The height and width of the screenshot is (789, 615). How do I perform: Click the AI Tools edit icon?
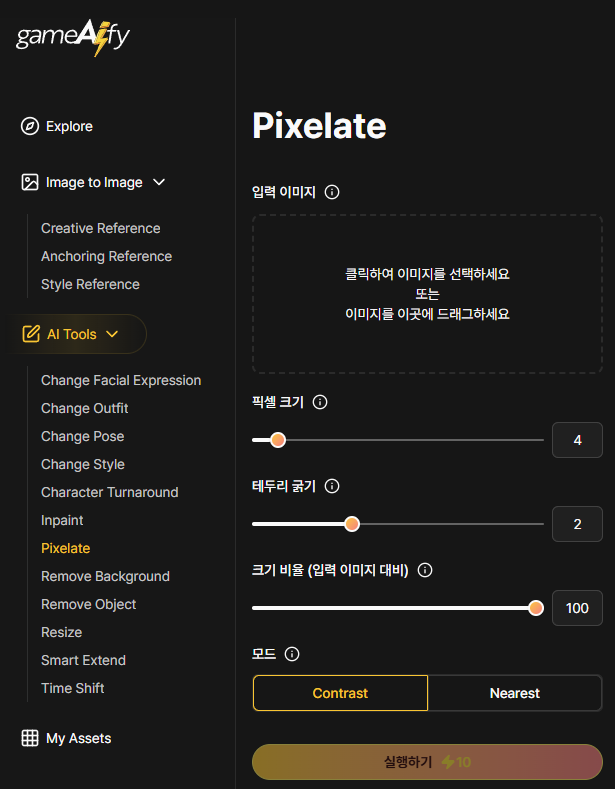point(31,334)
